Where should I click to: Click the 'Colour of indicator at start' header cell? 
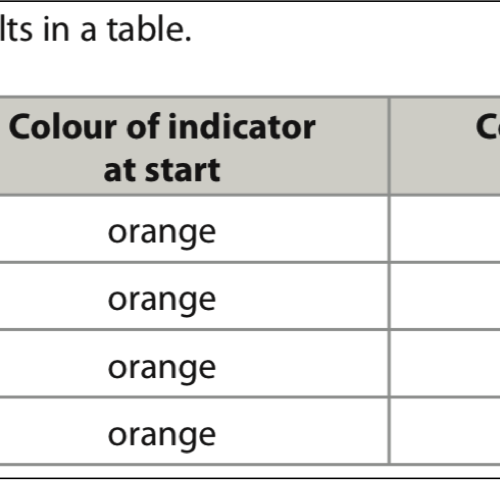[x=194, y=146]
